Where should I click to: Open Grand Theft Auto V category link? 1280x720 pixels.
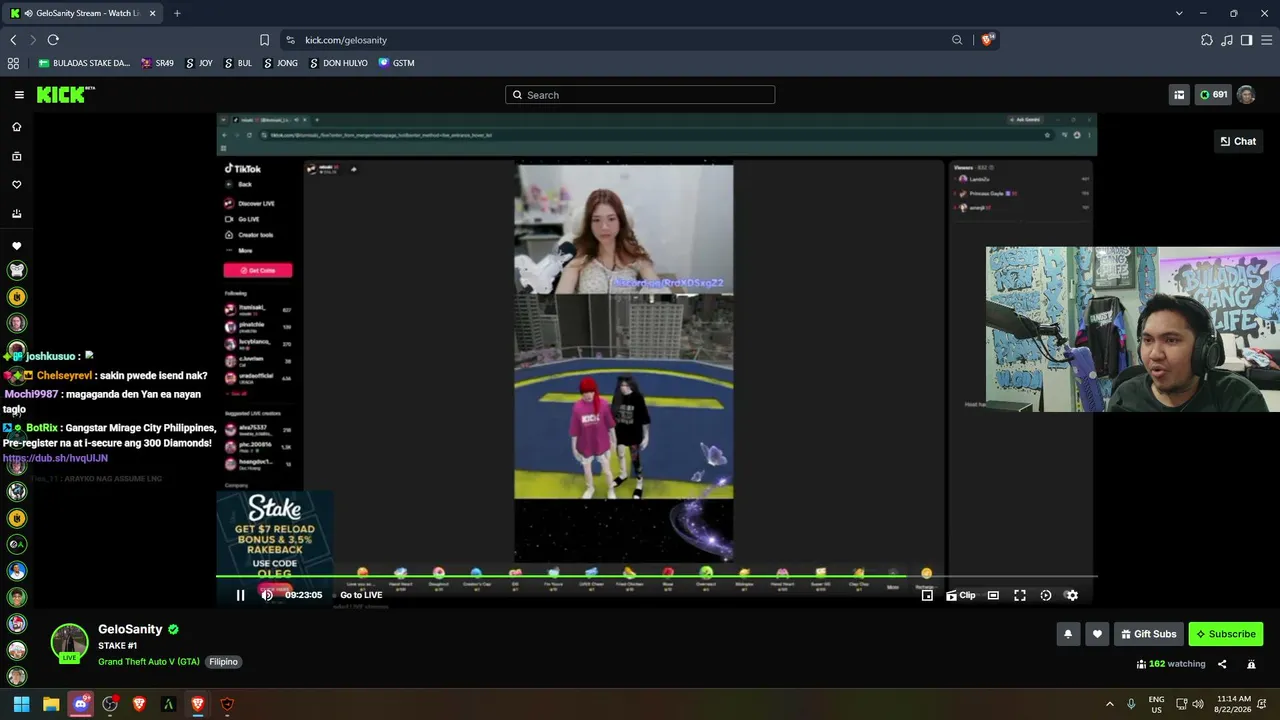149,662
